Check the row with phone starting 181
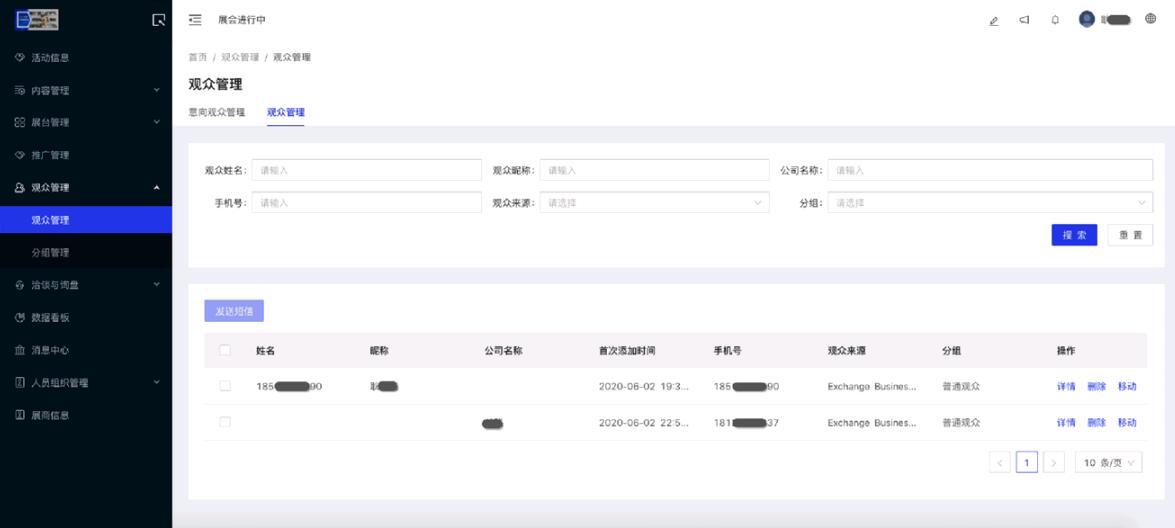Viewport: 1175px width, 528px height. (225, 422)
